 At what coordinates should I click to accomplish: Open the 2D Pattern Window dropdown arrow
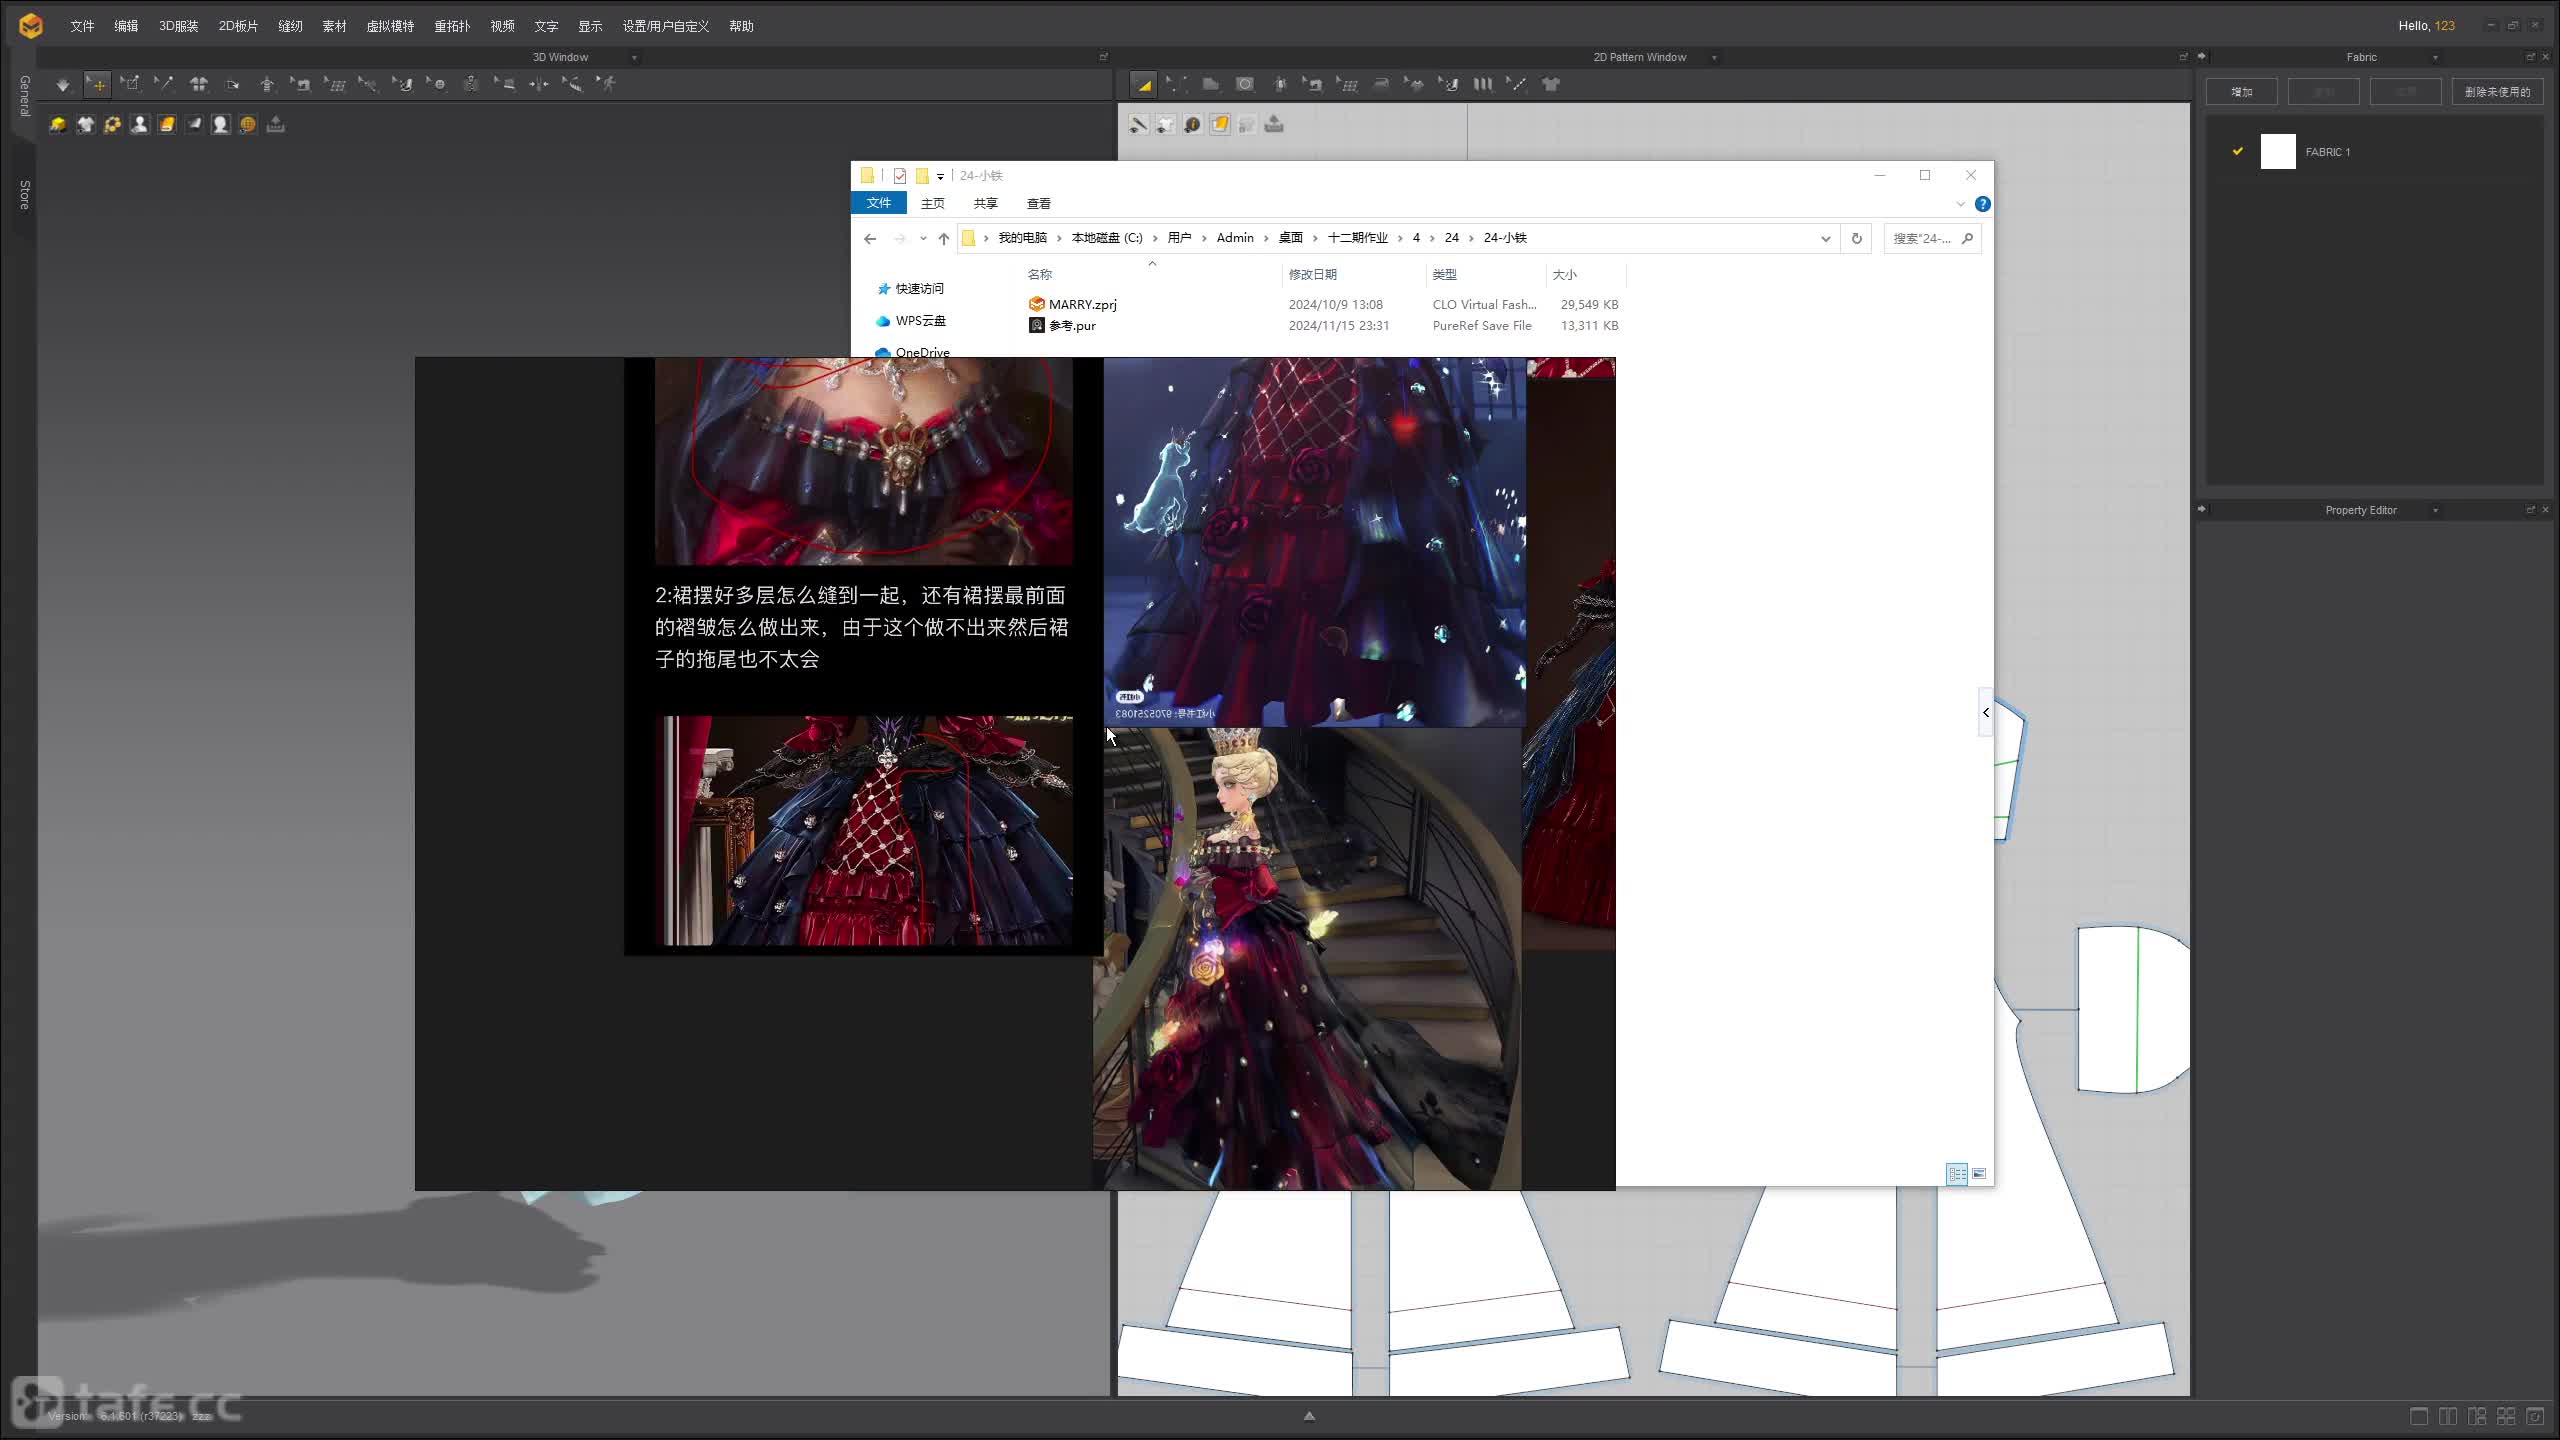coord(1714,58)
